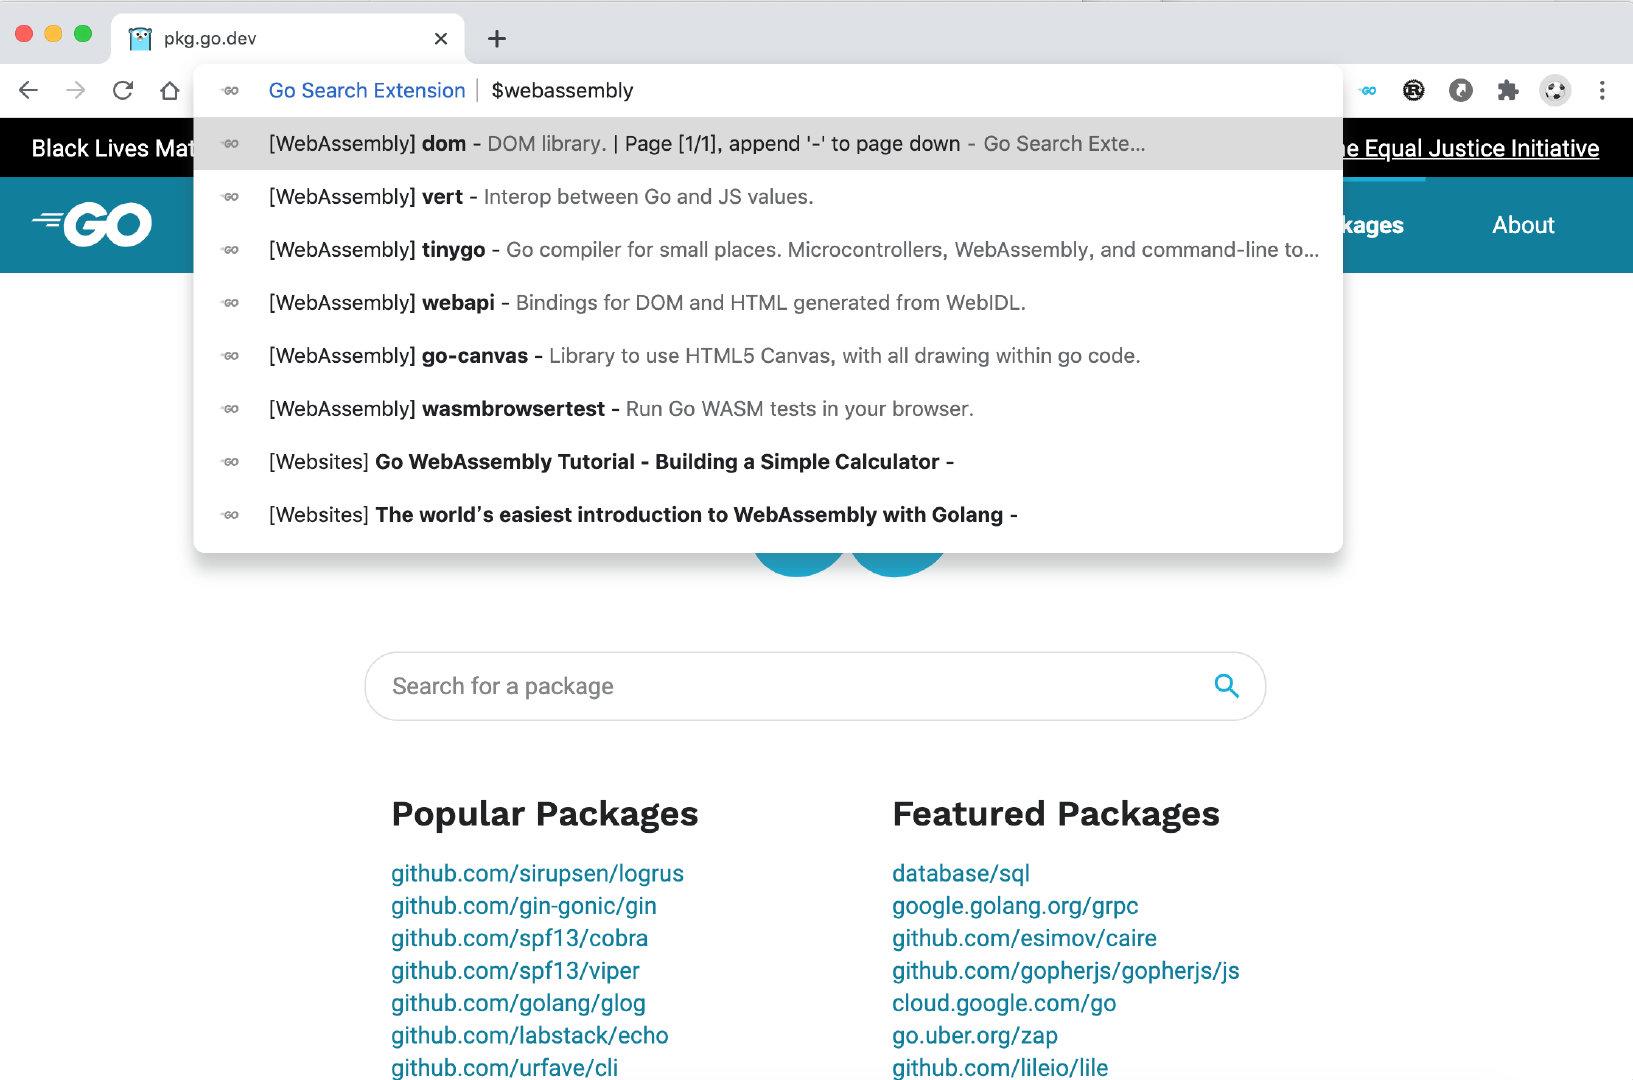
Task: Reload the pkg.go.dev page
Action: pos(123,90)
